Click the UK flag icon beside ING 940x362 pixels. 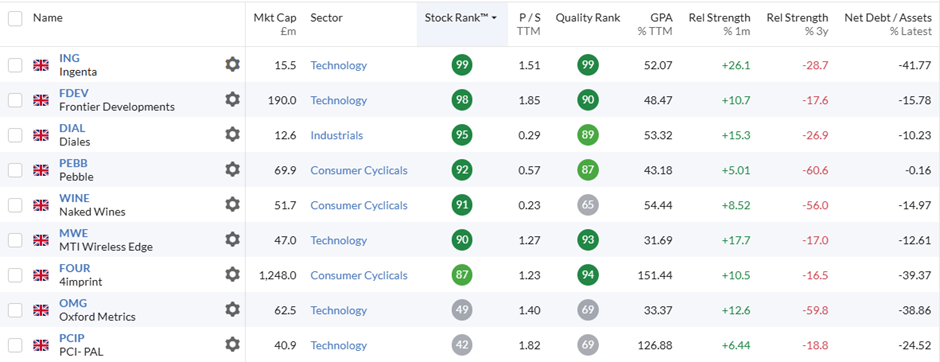pyautogui.click(x=41, y=65)
